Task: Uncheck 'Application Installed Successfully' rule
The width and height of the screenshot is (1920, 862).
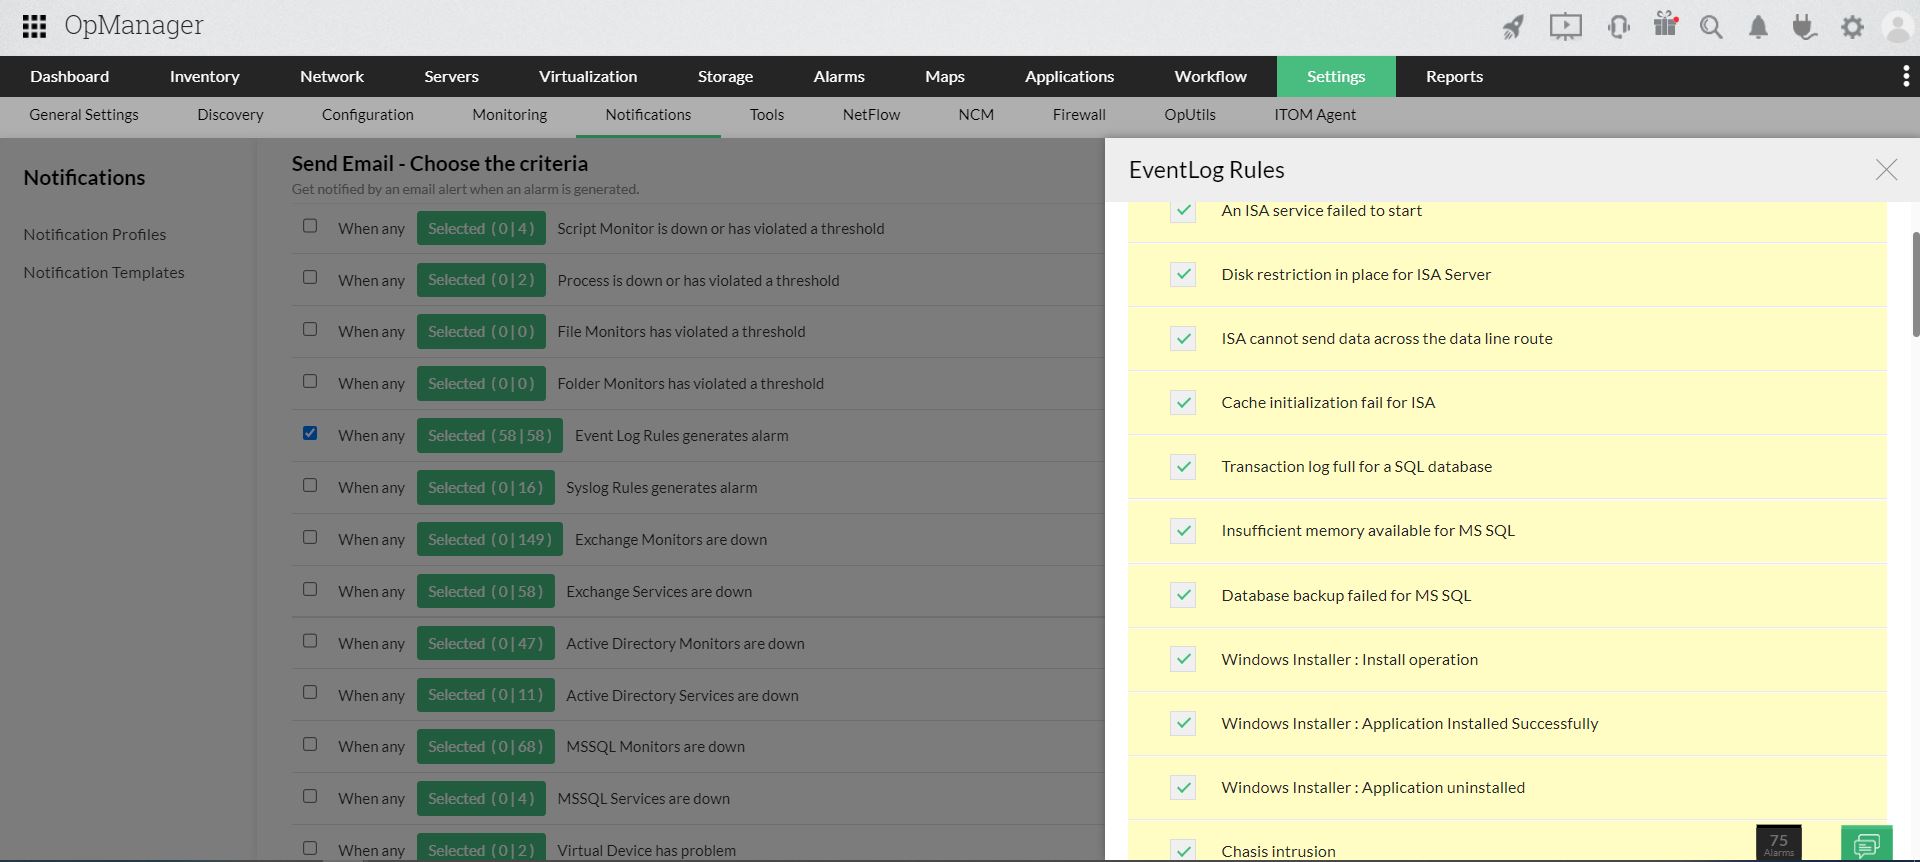Action: pyautogui.click(x=1183, y=723)
